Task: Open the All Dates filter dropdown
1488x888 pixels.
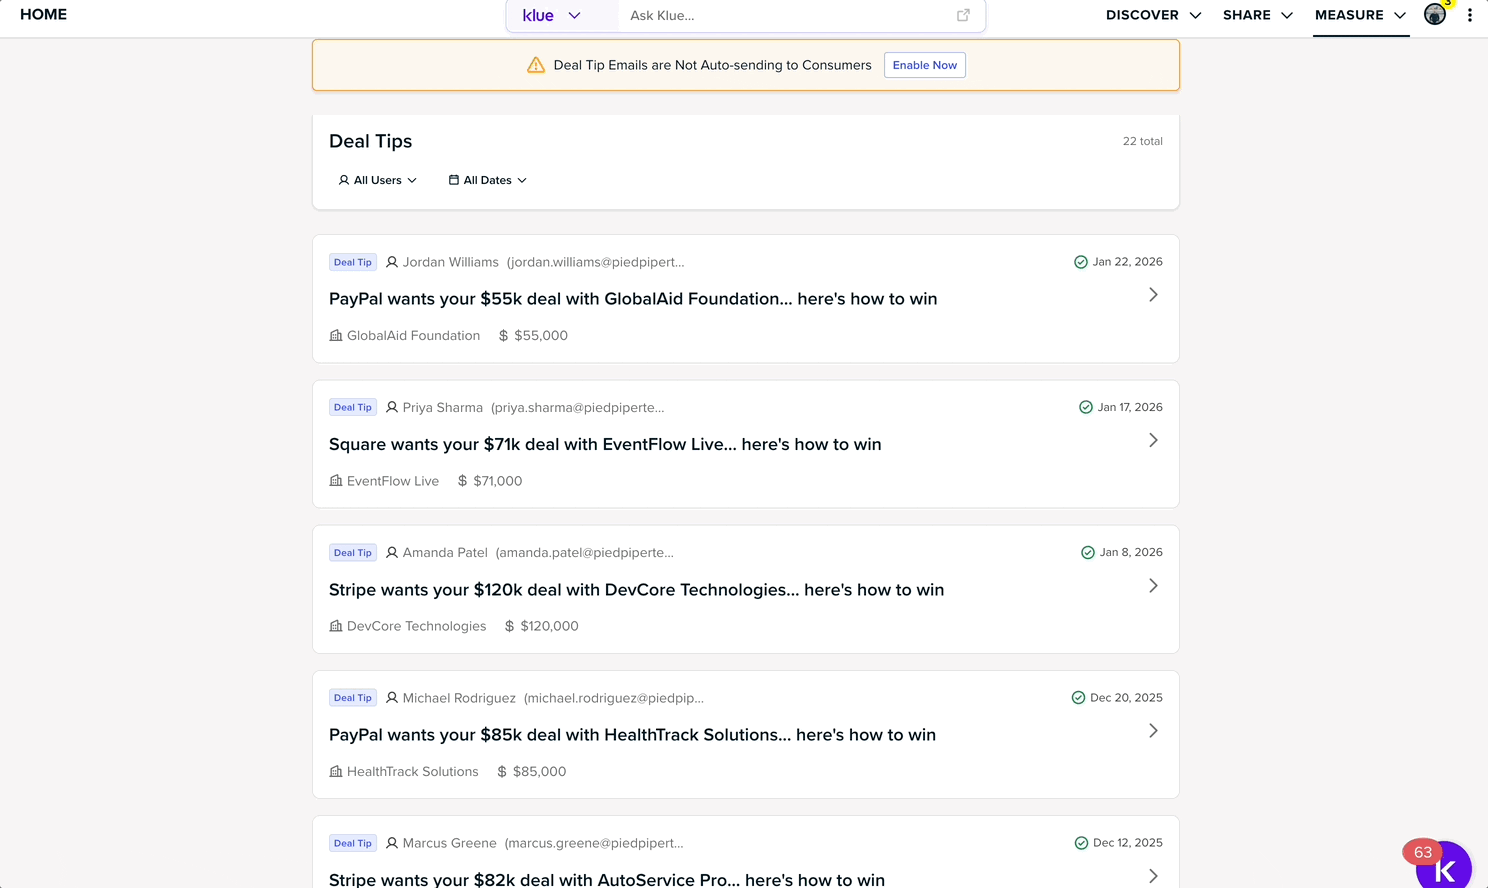Action: (x=488, y=180)
